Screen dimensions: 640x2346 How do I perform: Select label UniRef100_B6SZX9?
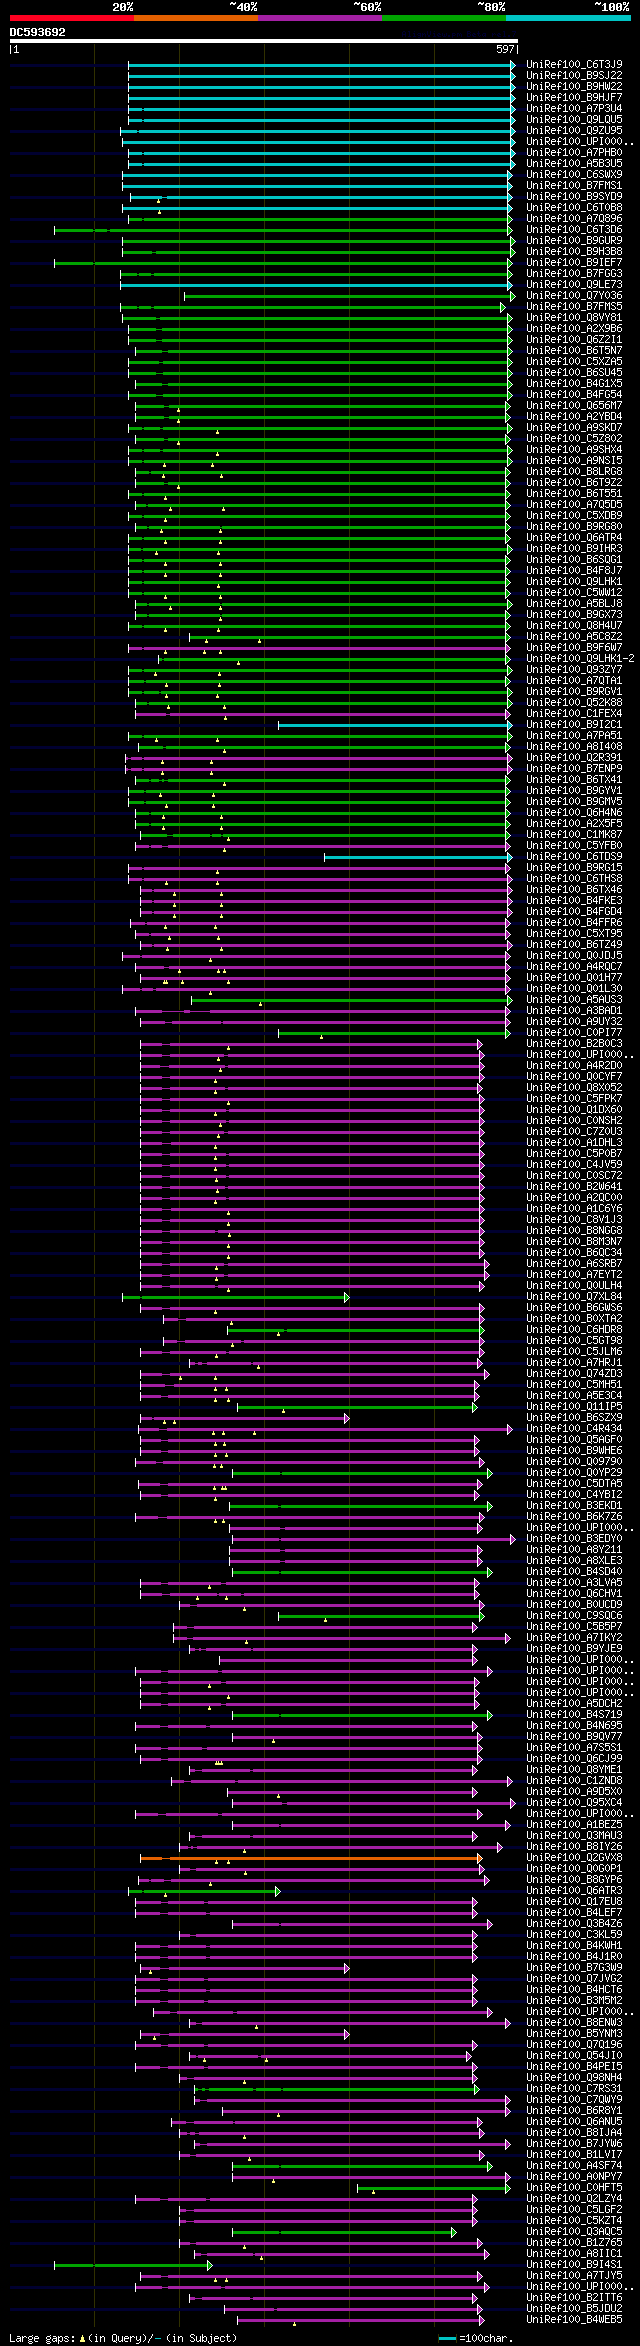coord(574,1417)
